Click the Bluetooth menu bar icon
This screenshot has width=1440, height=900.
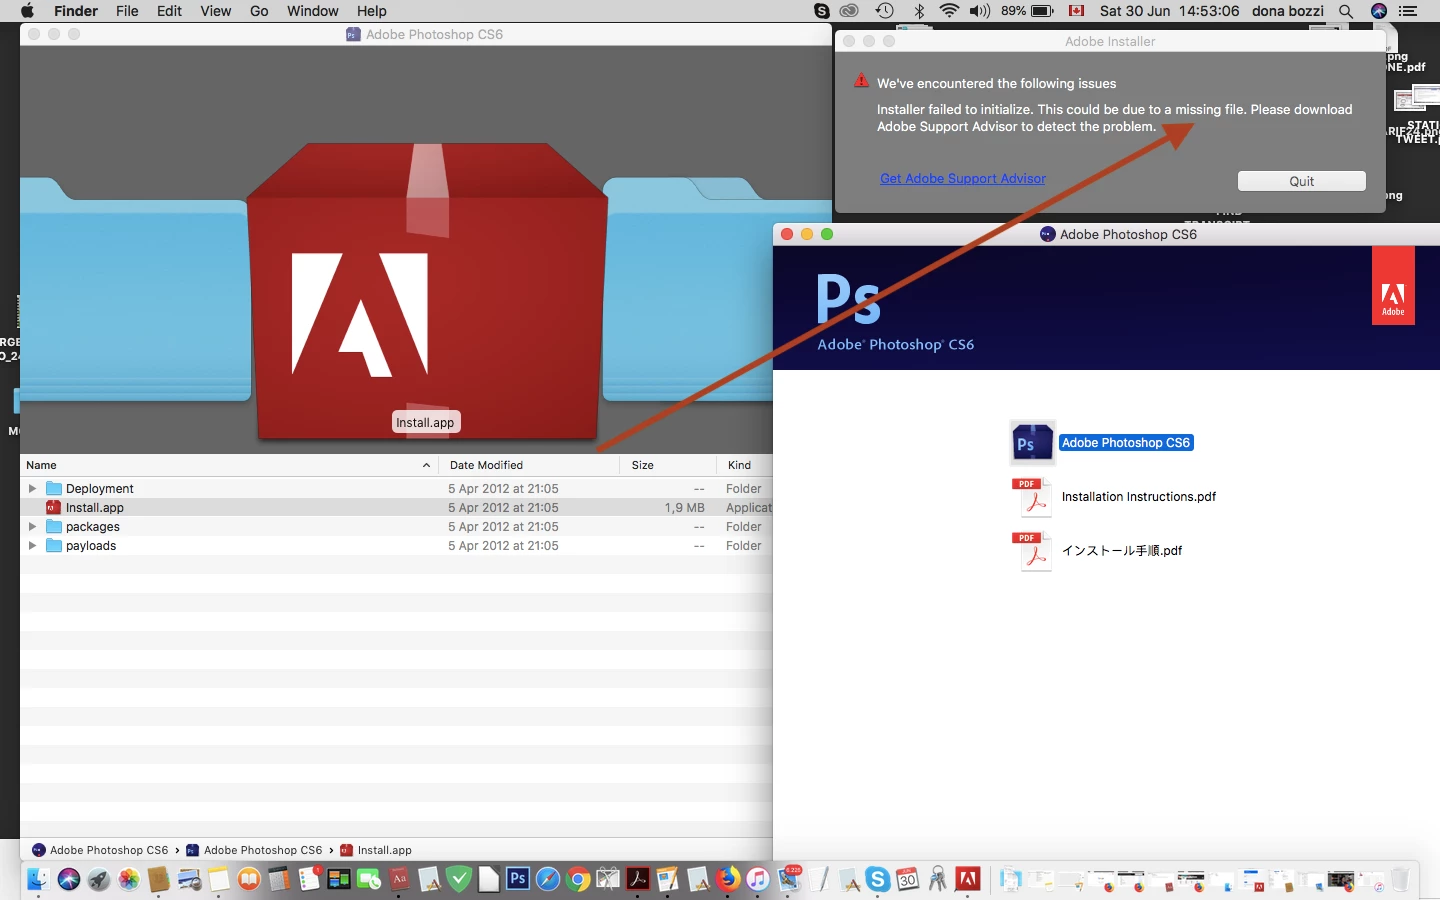pyautogui.click(x=920, y=11)
